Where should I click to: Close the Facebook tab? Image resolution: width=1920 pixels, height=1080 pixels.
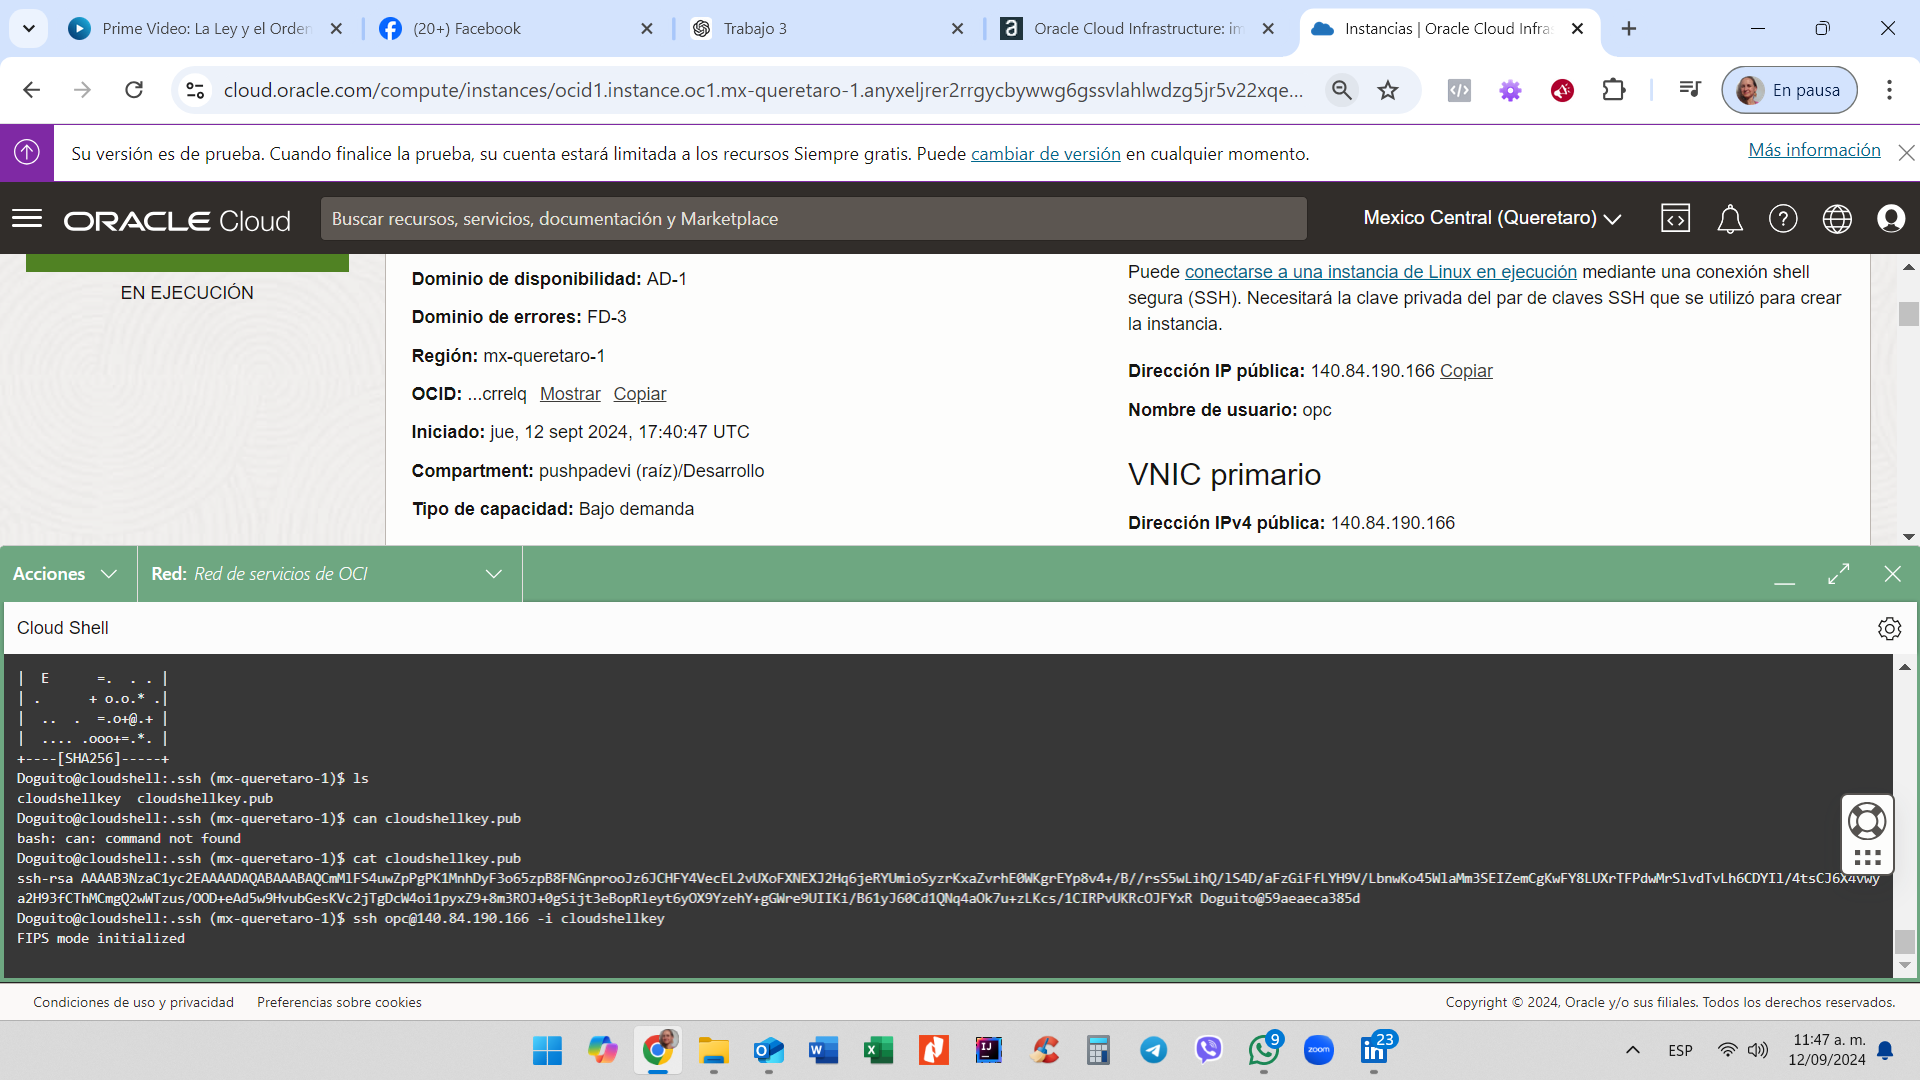click(x=647, y=29)
